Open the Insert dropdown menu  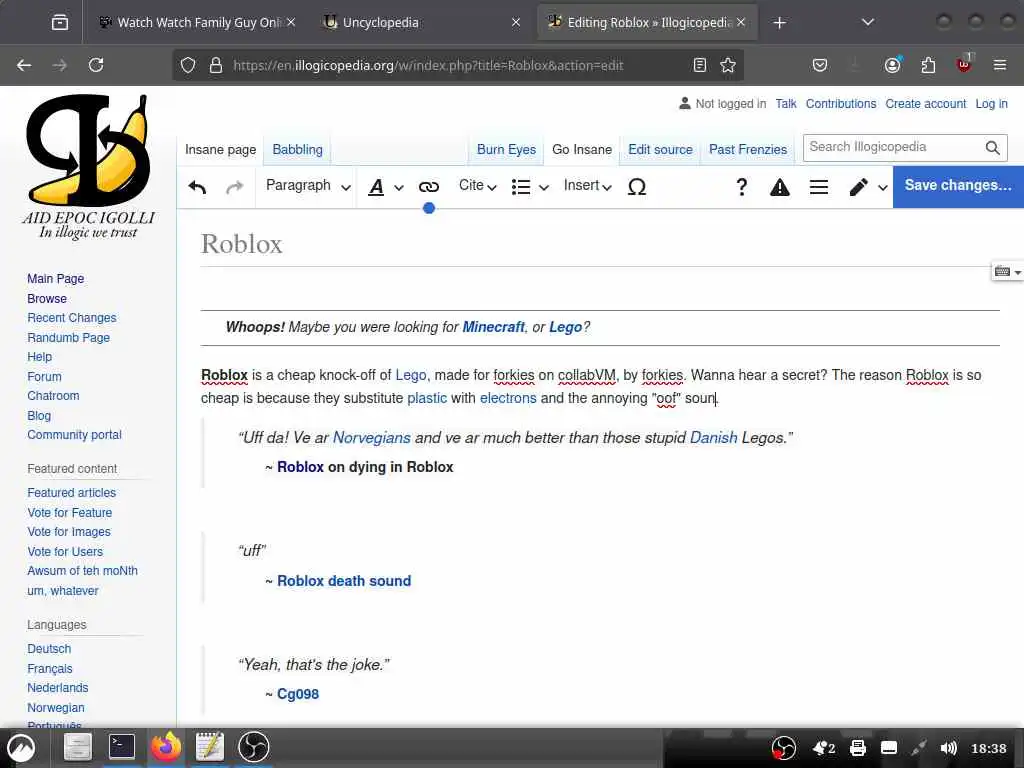587,186
